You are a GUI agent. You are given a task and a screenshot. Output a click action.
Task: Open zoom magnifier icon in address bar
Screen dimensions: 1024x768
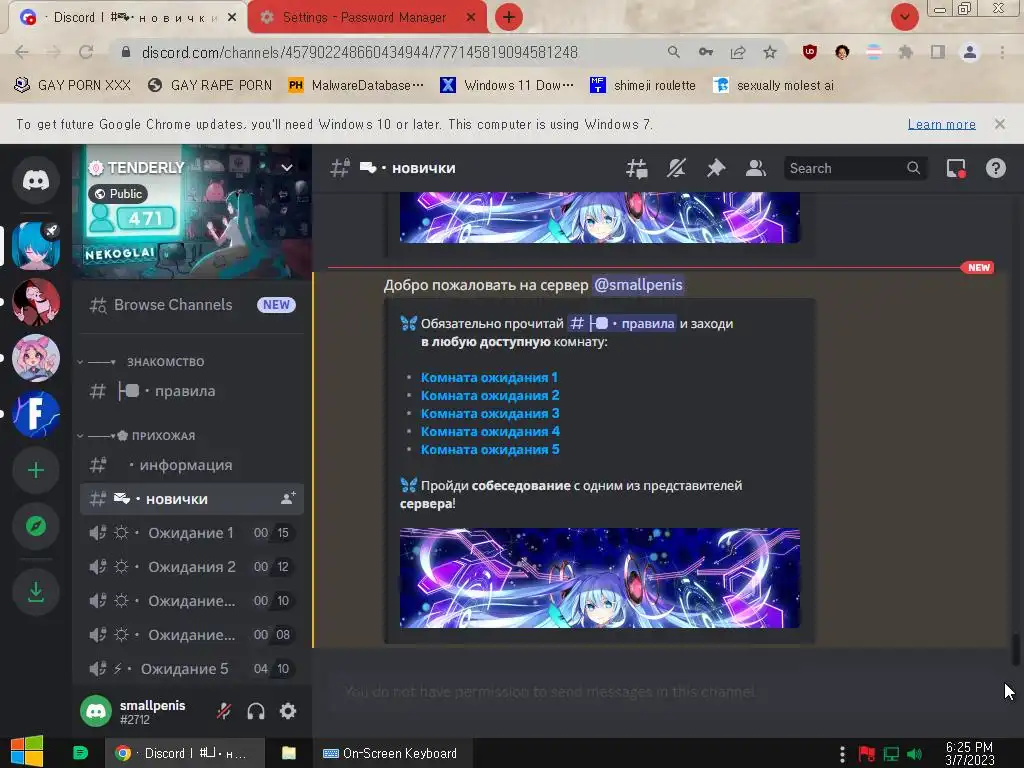(673, 52)
